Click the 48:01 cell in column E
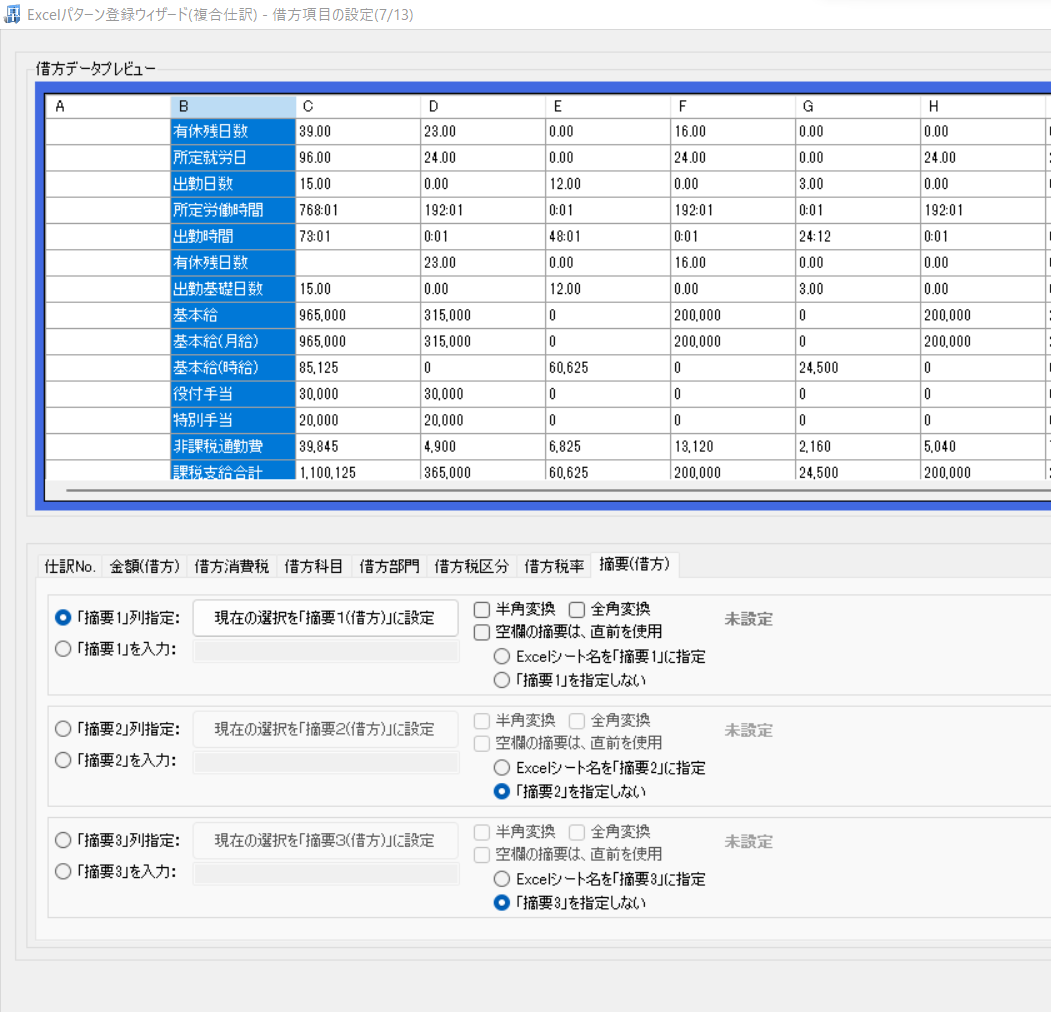This screenshot has height=1012, width=1051. 608,236
